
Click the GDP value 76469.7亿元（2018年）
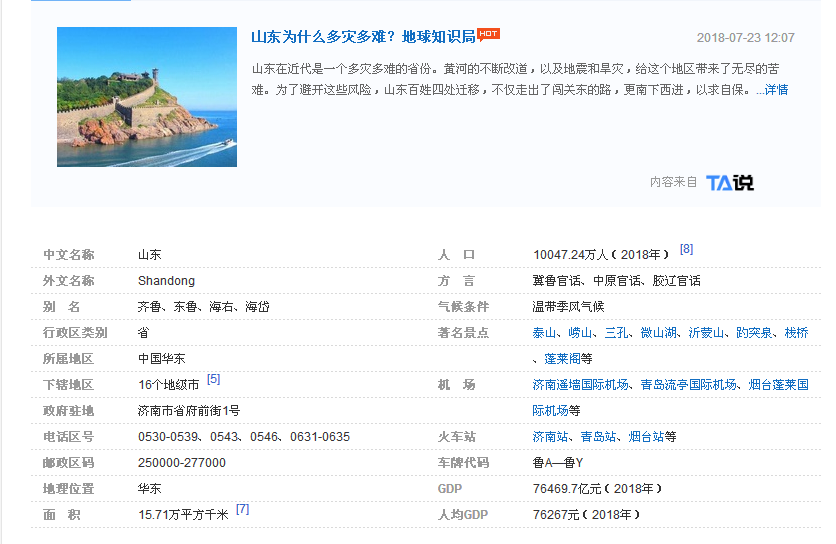pyautogui.click(x=597, y=489)
